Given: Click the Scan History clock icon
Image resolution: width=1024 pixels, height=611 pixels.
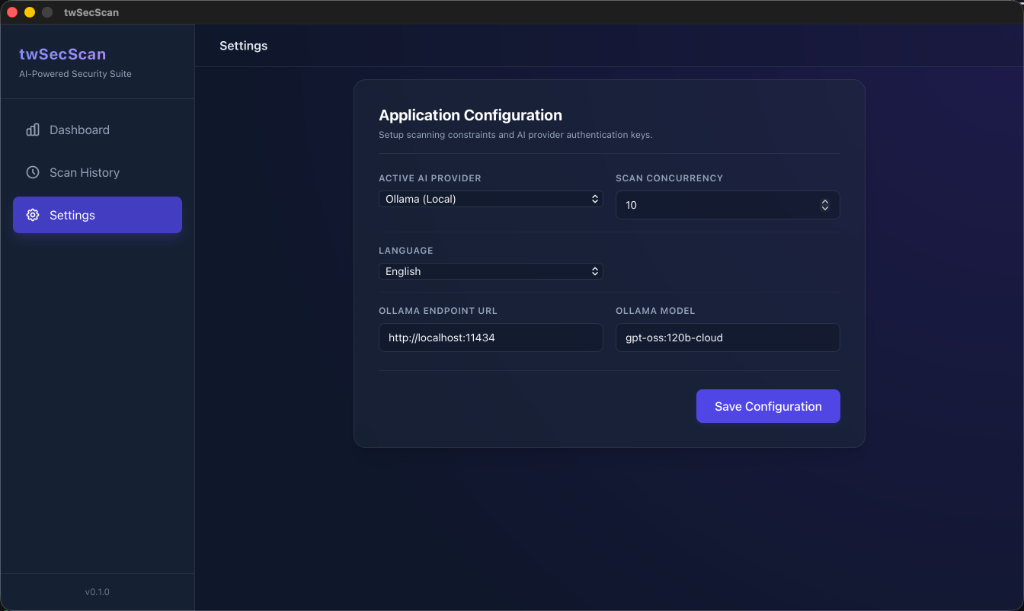Looking at the screenshot, I should click(33, 172).
